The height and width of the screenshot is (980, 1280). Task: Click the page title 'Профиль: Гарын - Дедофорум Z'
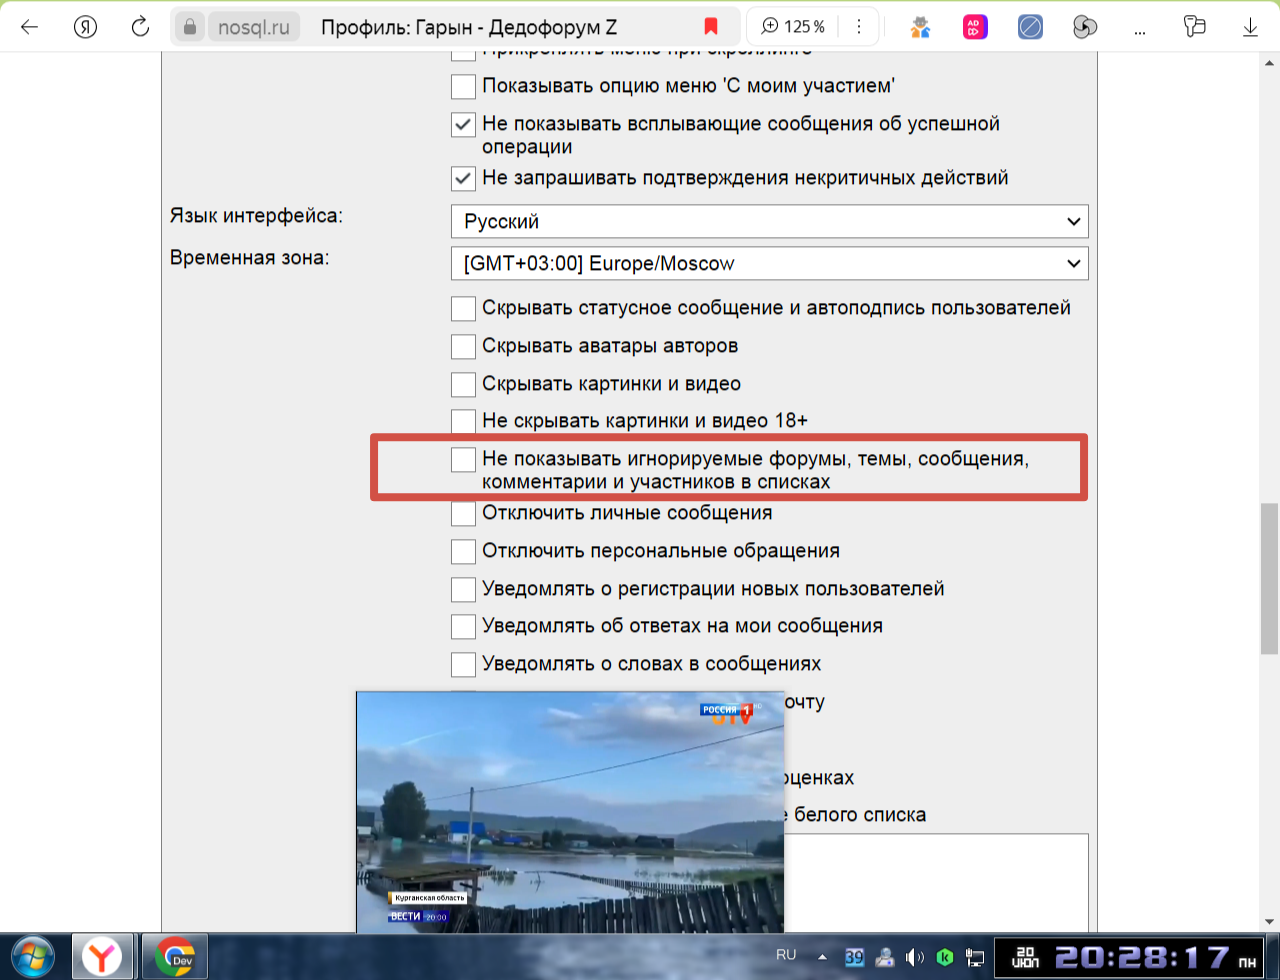pos(469,27)
